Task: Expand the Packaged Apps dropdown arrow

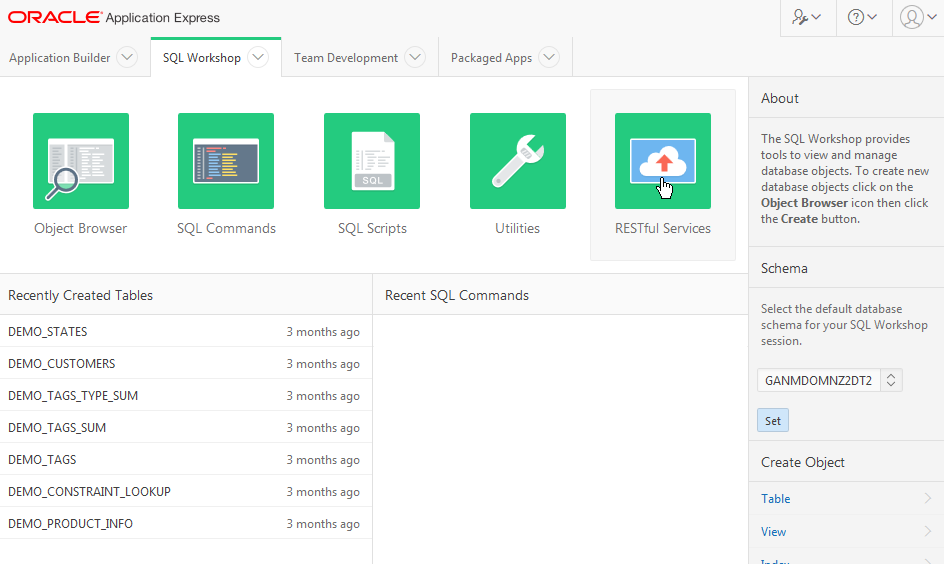Action: coord(549,58)
